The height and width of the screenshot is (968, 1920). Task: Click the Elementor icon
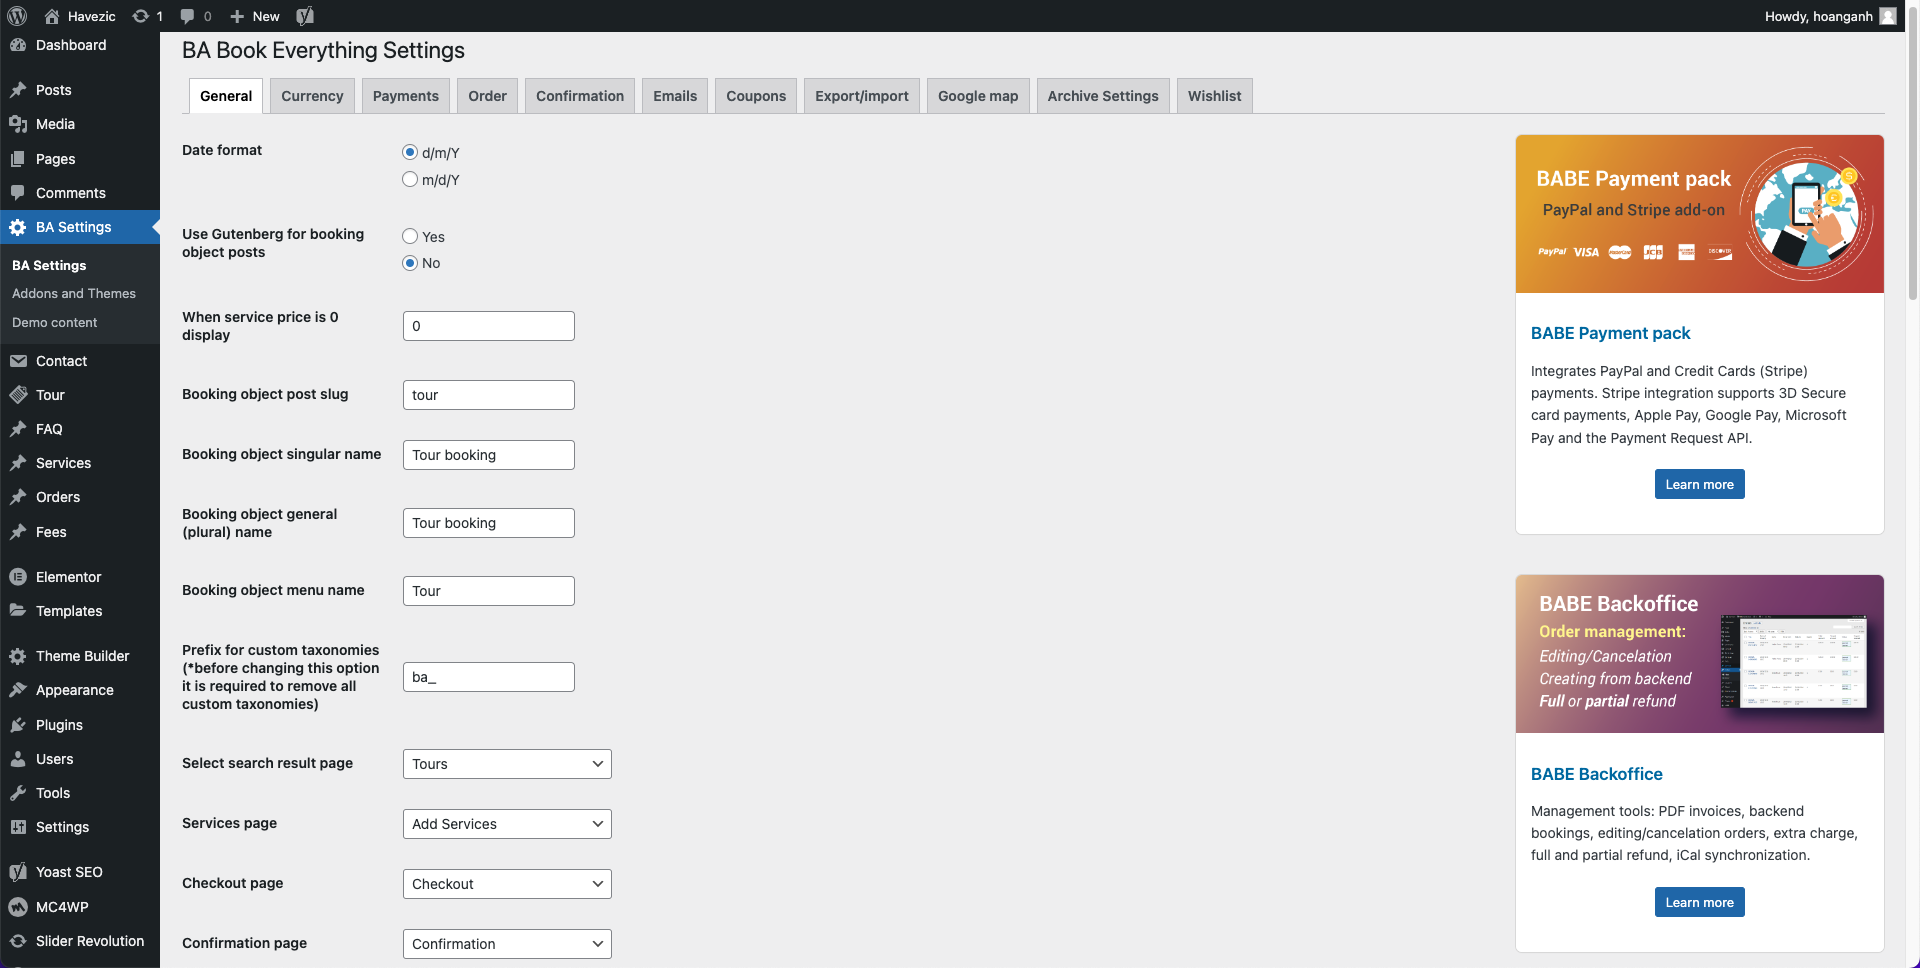[x=18, y=577]
